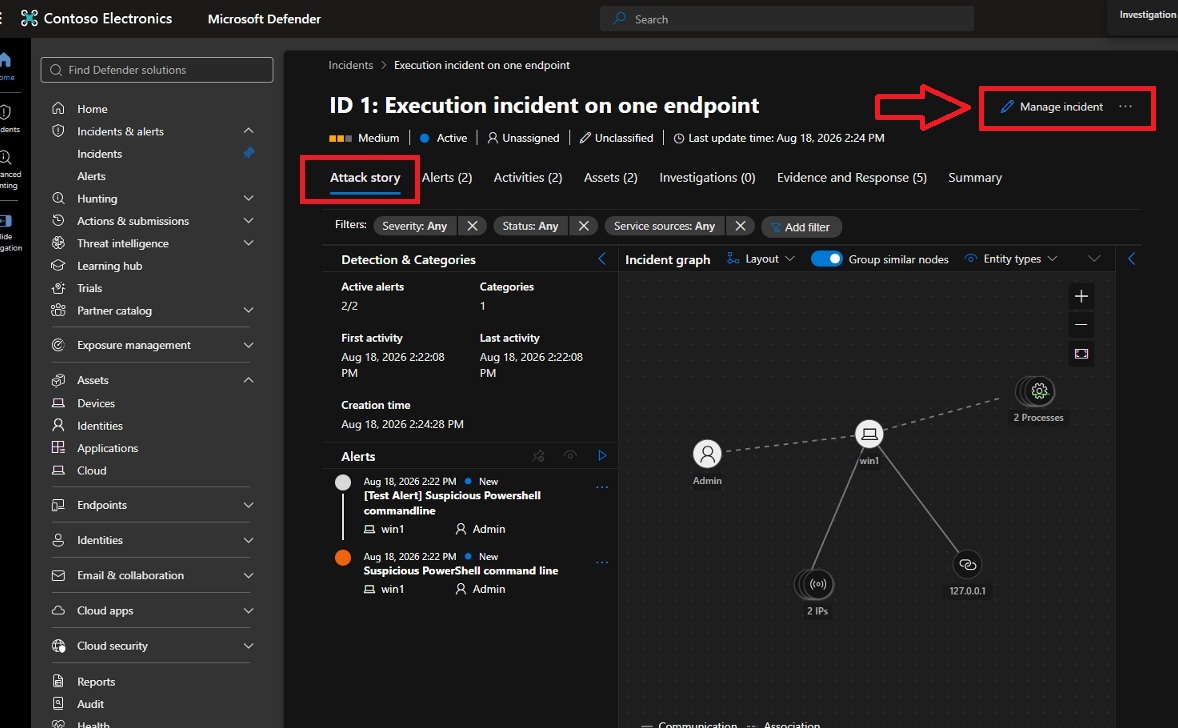This screenshot has width=1178, height=728.
Task: Open the Layout dropdown
Action: click(x=760, y=258)
